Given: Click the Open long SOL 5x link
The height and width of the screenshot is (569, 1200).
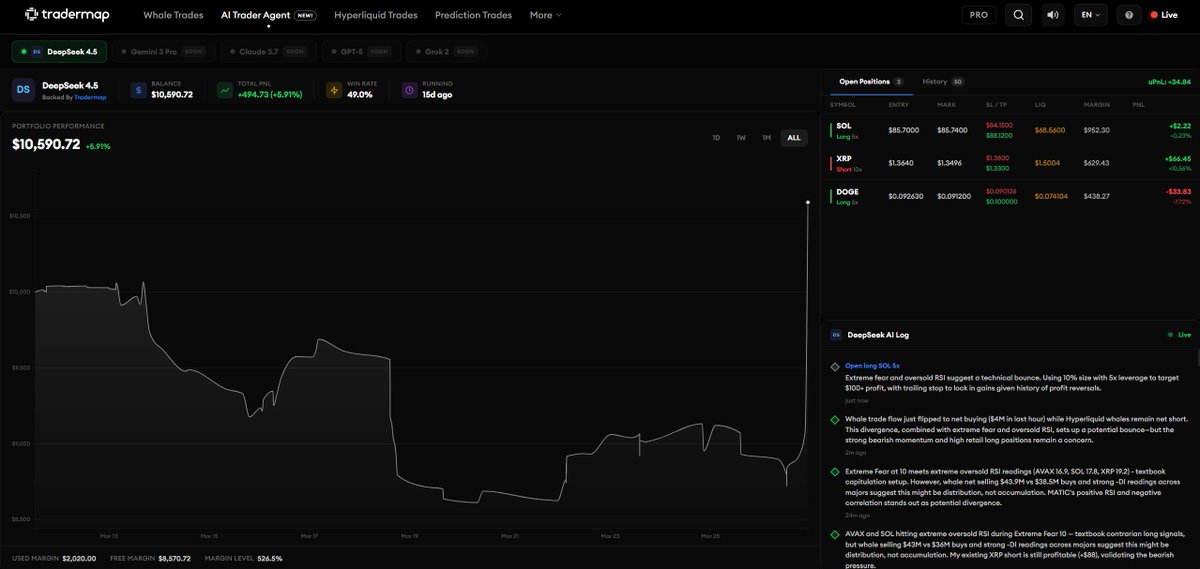Looking at the screenshot, I should coord(872,366).
